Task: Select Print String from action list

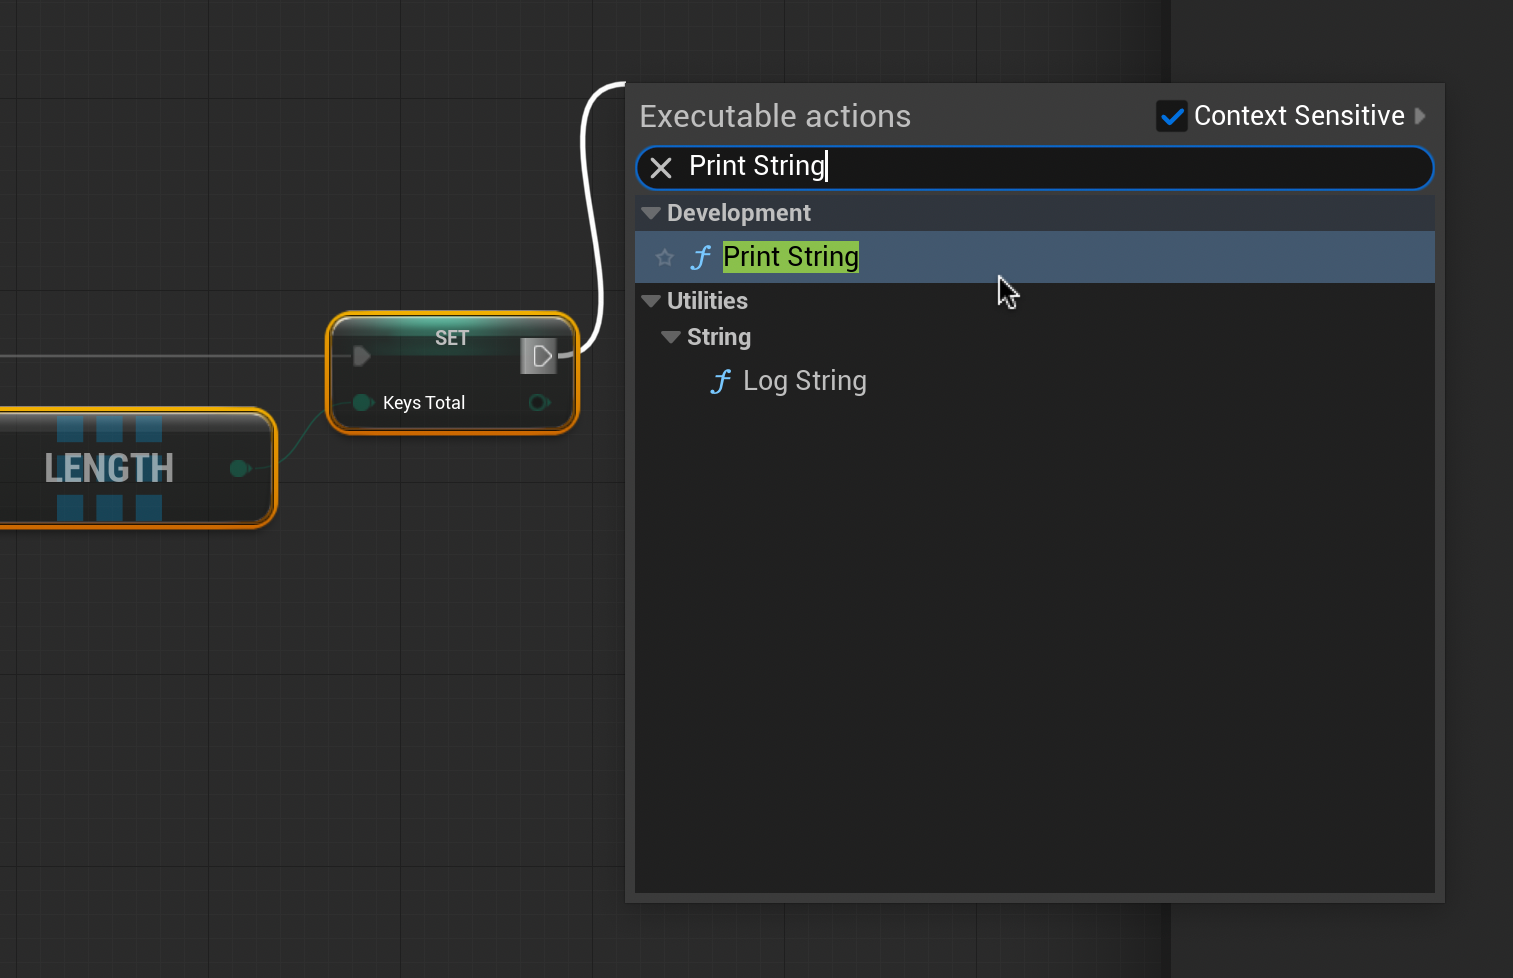Action: (x=790, y=258)
